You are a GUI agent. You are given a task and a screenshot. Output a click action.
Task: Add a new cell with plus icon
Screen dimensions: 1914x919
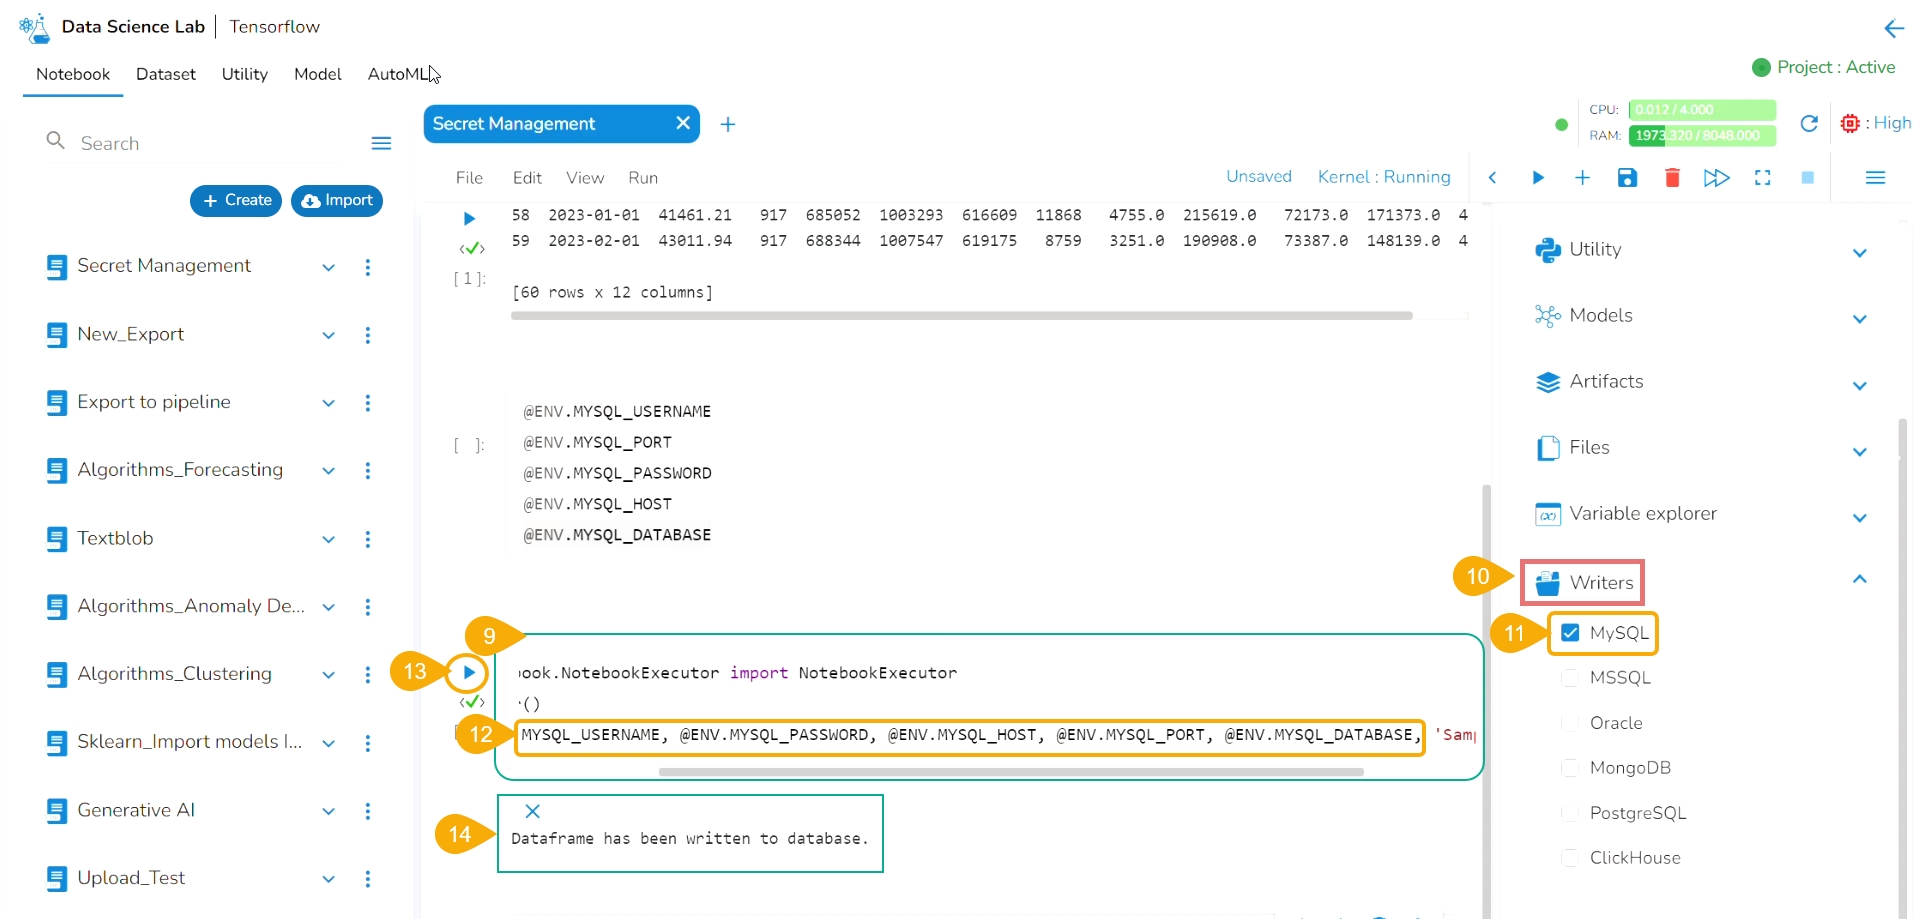(x=1582, y=178)
